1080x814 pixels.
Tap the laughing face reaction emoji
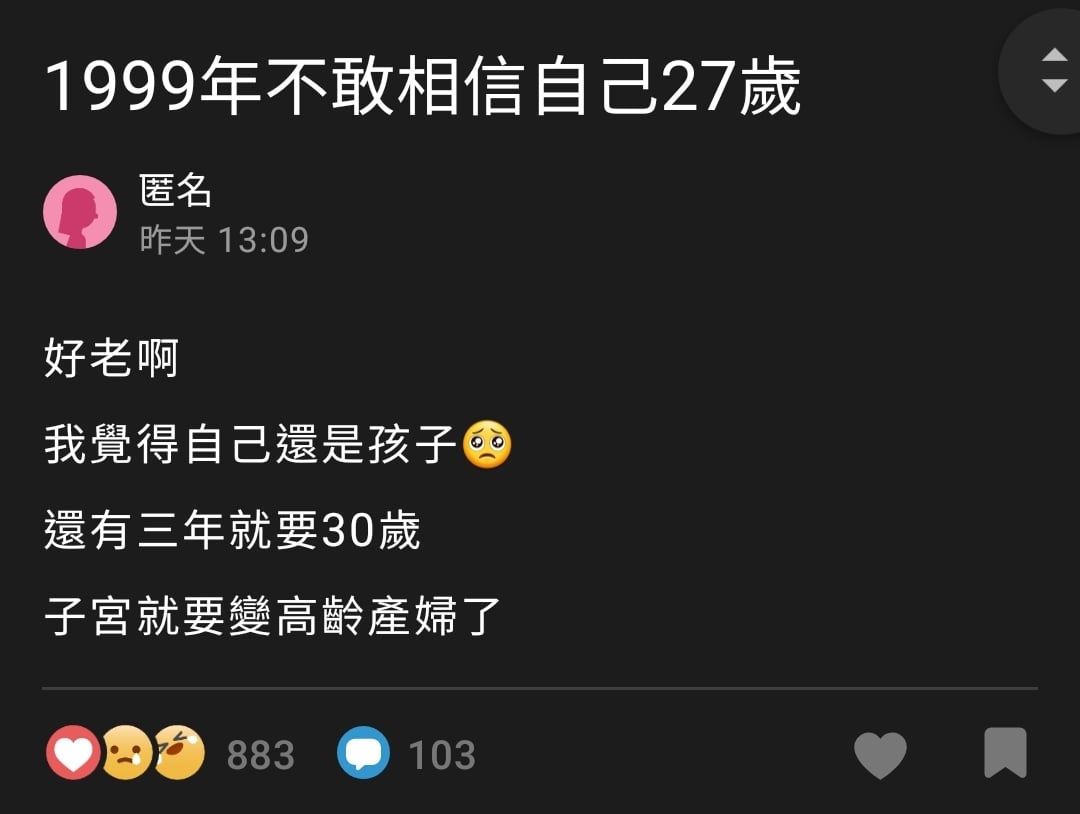pyautogui.click(x=179, y=753)
